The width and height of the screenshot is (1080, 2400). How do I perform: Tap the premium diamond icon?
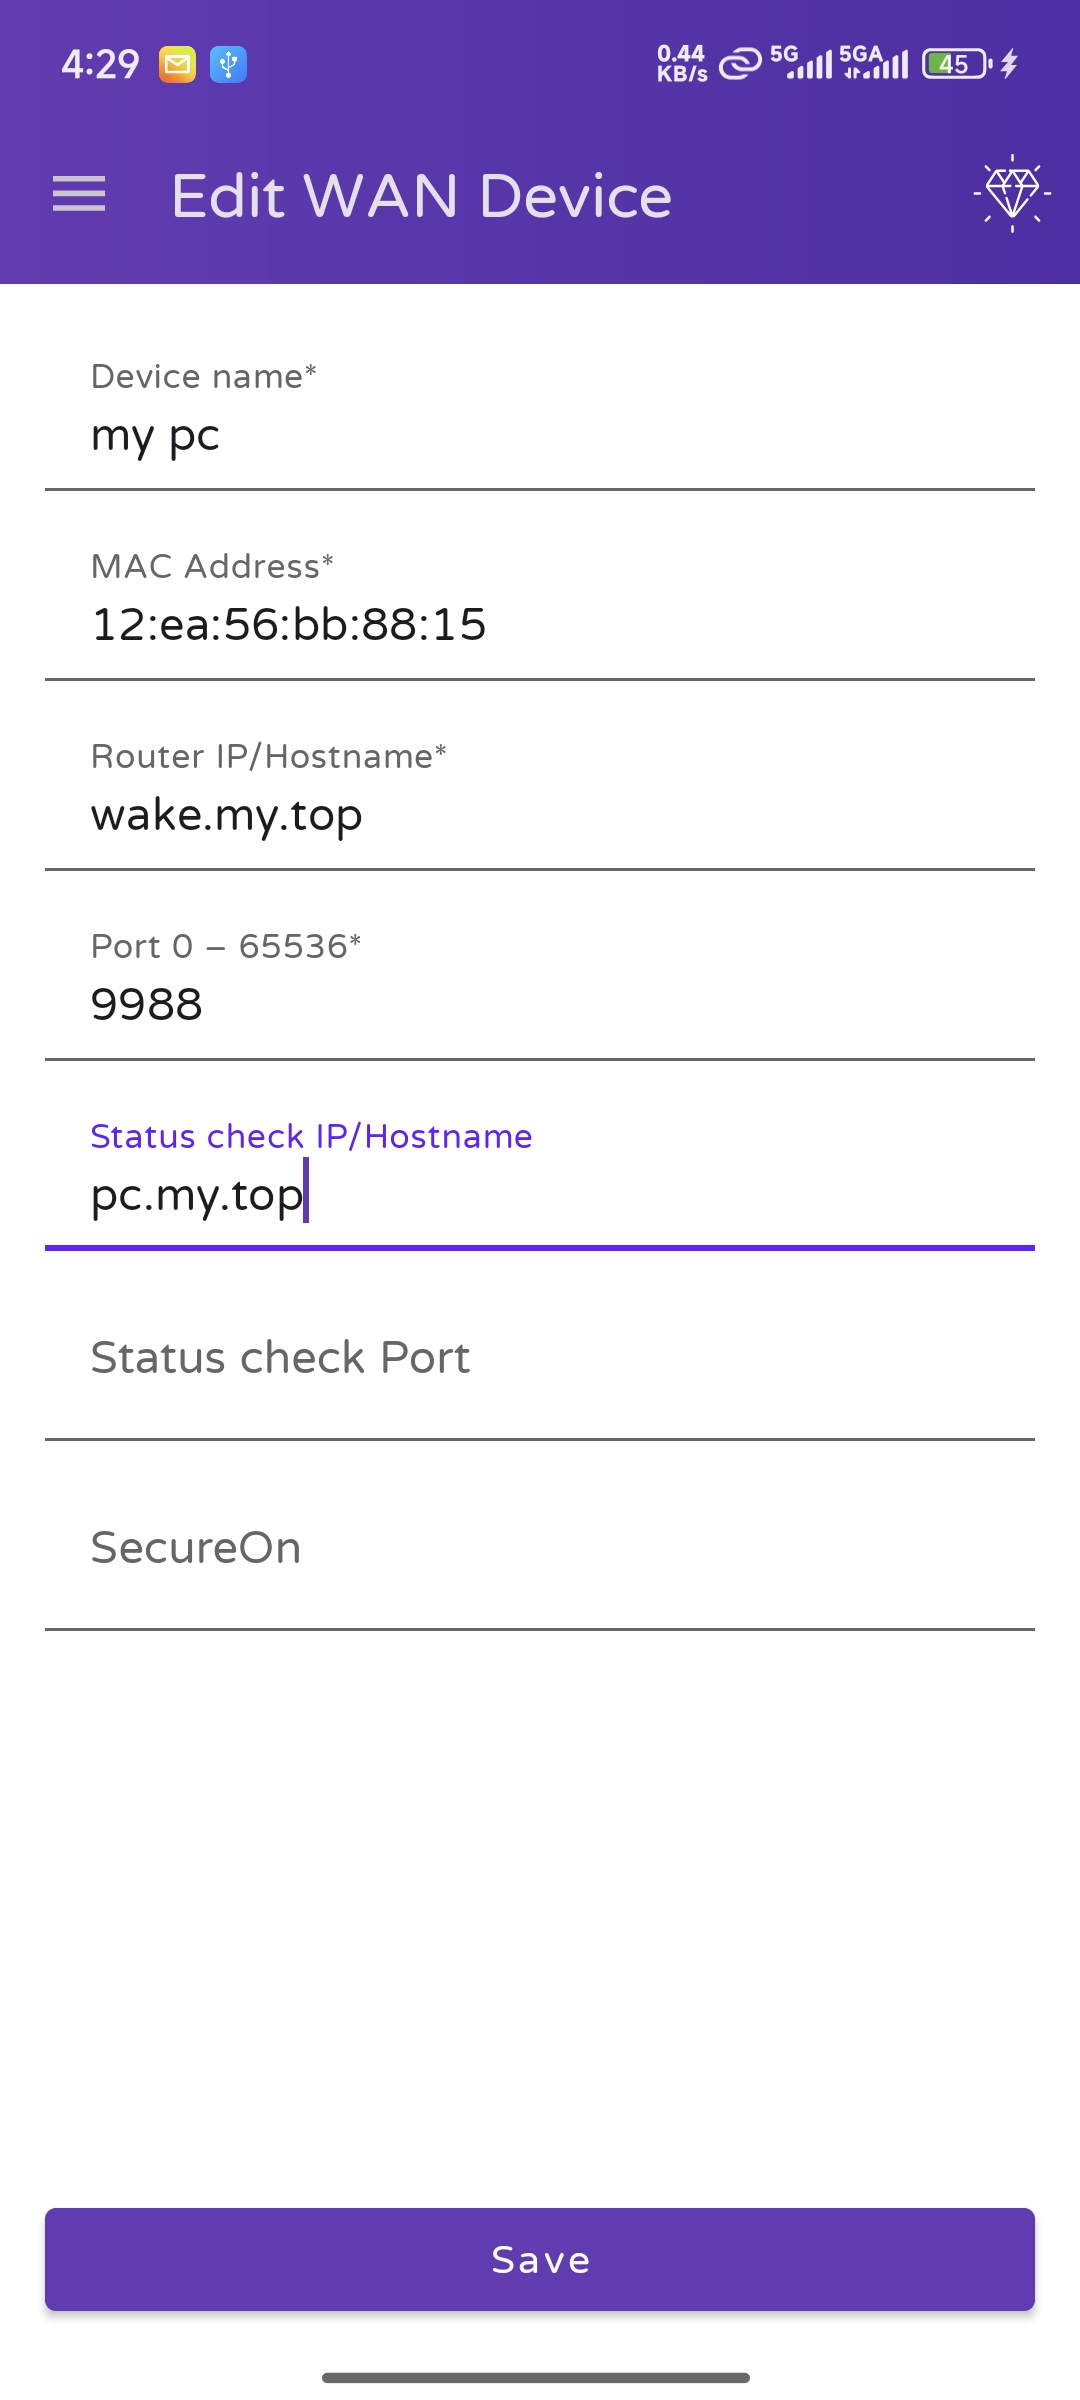point(1011,192)
